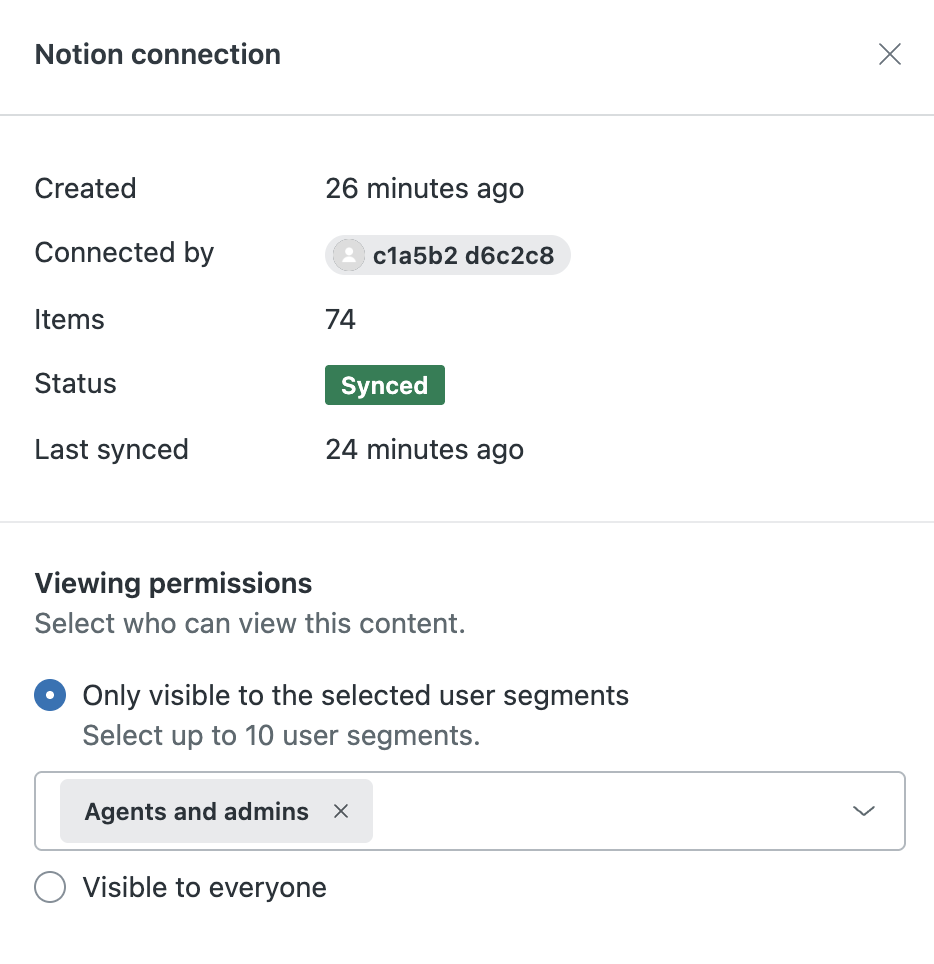Click the Notion connection title
Viewport: 934px width, 964px height.
(x=157, y=54)
